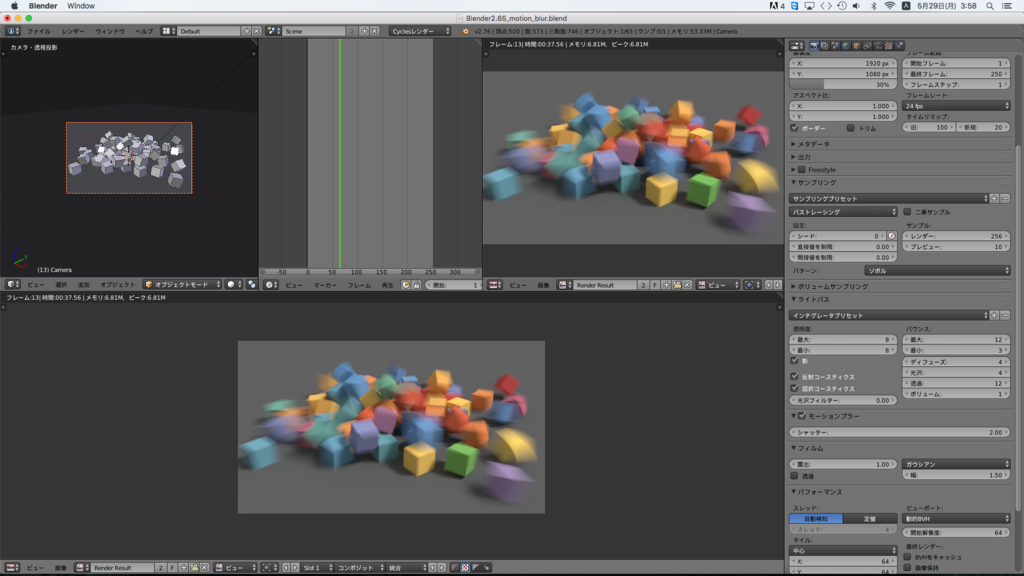Screen dimensions: 1024x576
Task: Toggle the モーションブラー (Motion Blur) checkbox
Action: [x=802, y=416]
